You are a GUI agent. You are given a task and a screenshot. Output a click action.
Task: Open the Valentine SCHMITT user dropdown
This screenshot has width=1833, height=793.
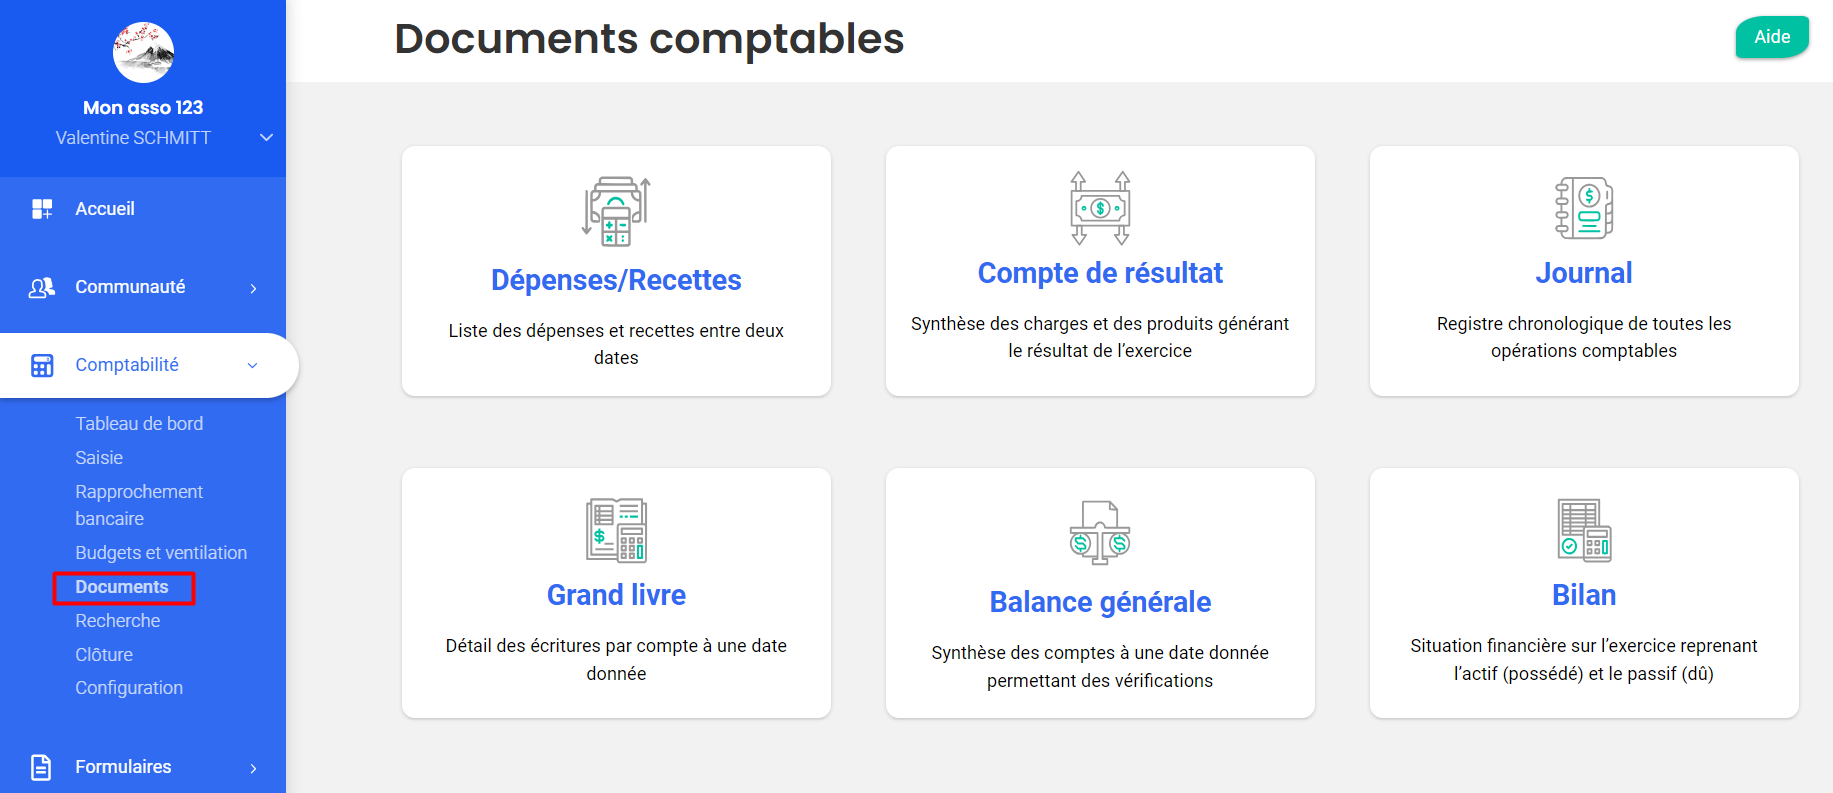point(266,138)
